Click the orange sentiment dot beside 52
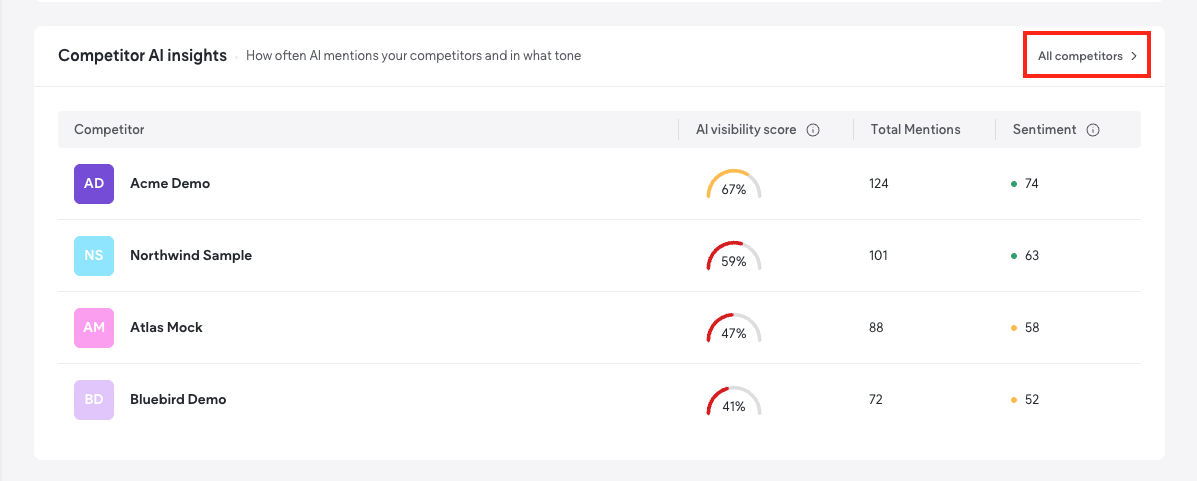1197x481 pixels. 1014,400
